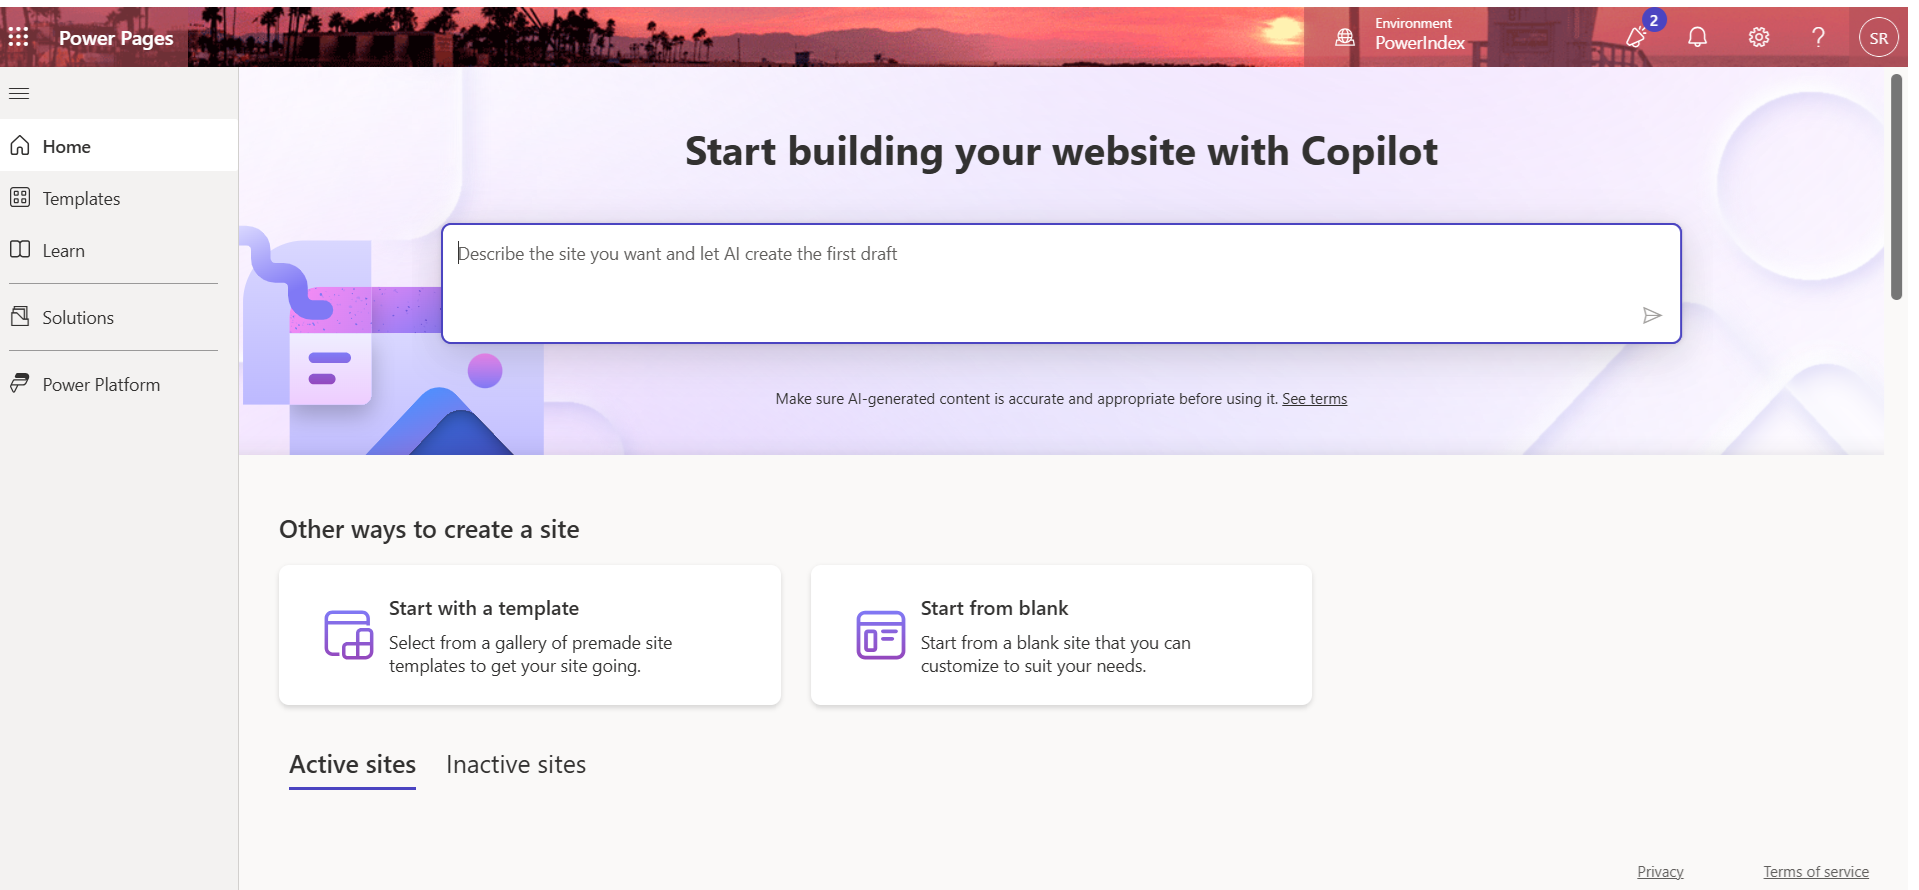The width and height of the screenshot is (1919, 890).
Task: Open the app launcher waffle icon
Action: [18, 37]
